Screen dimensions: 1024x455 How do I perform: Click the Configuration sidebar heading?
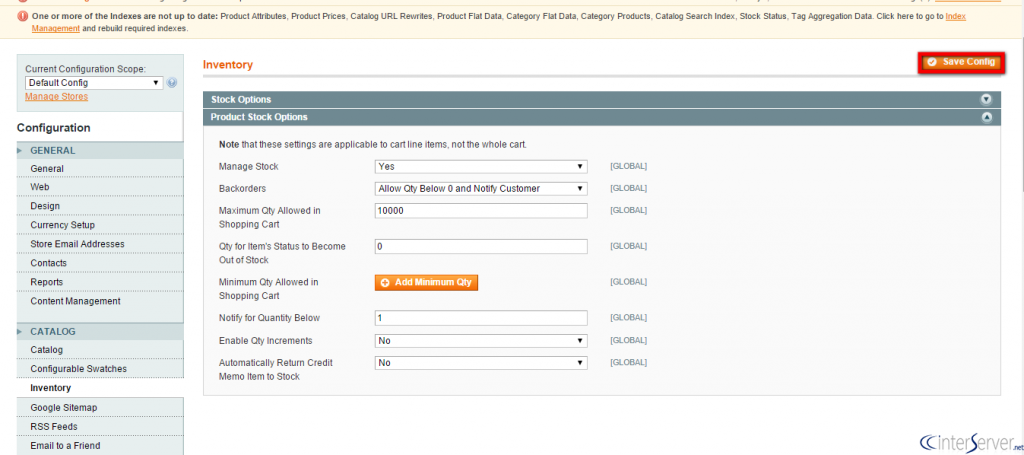point(54,128)
